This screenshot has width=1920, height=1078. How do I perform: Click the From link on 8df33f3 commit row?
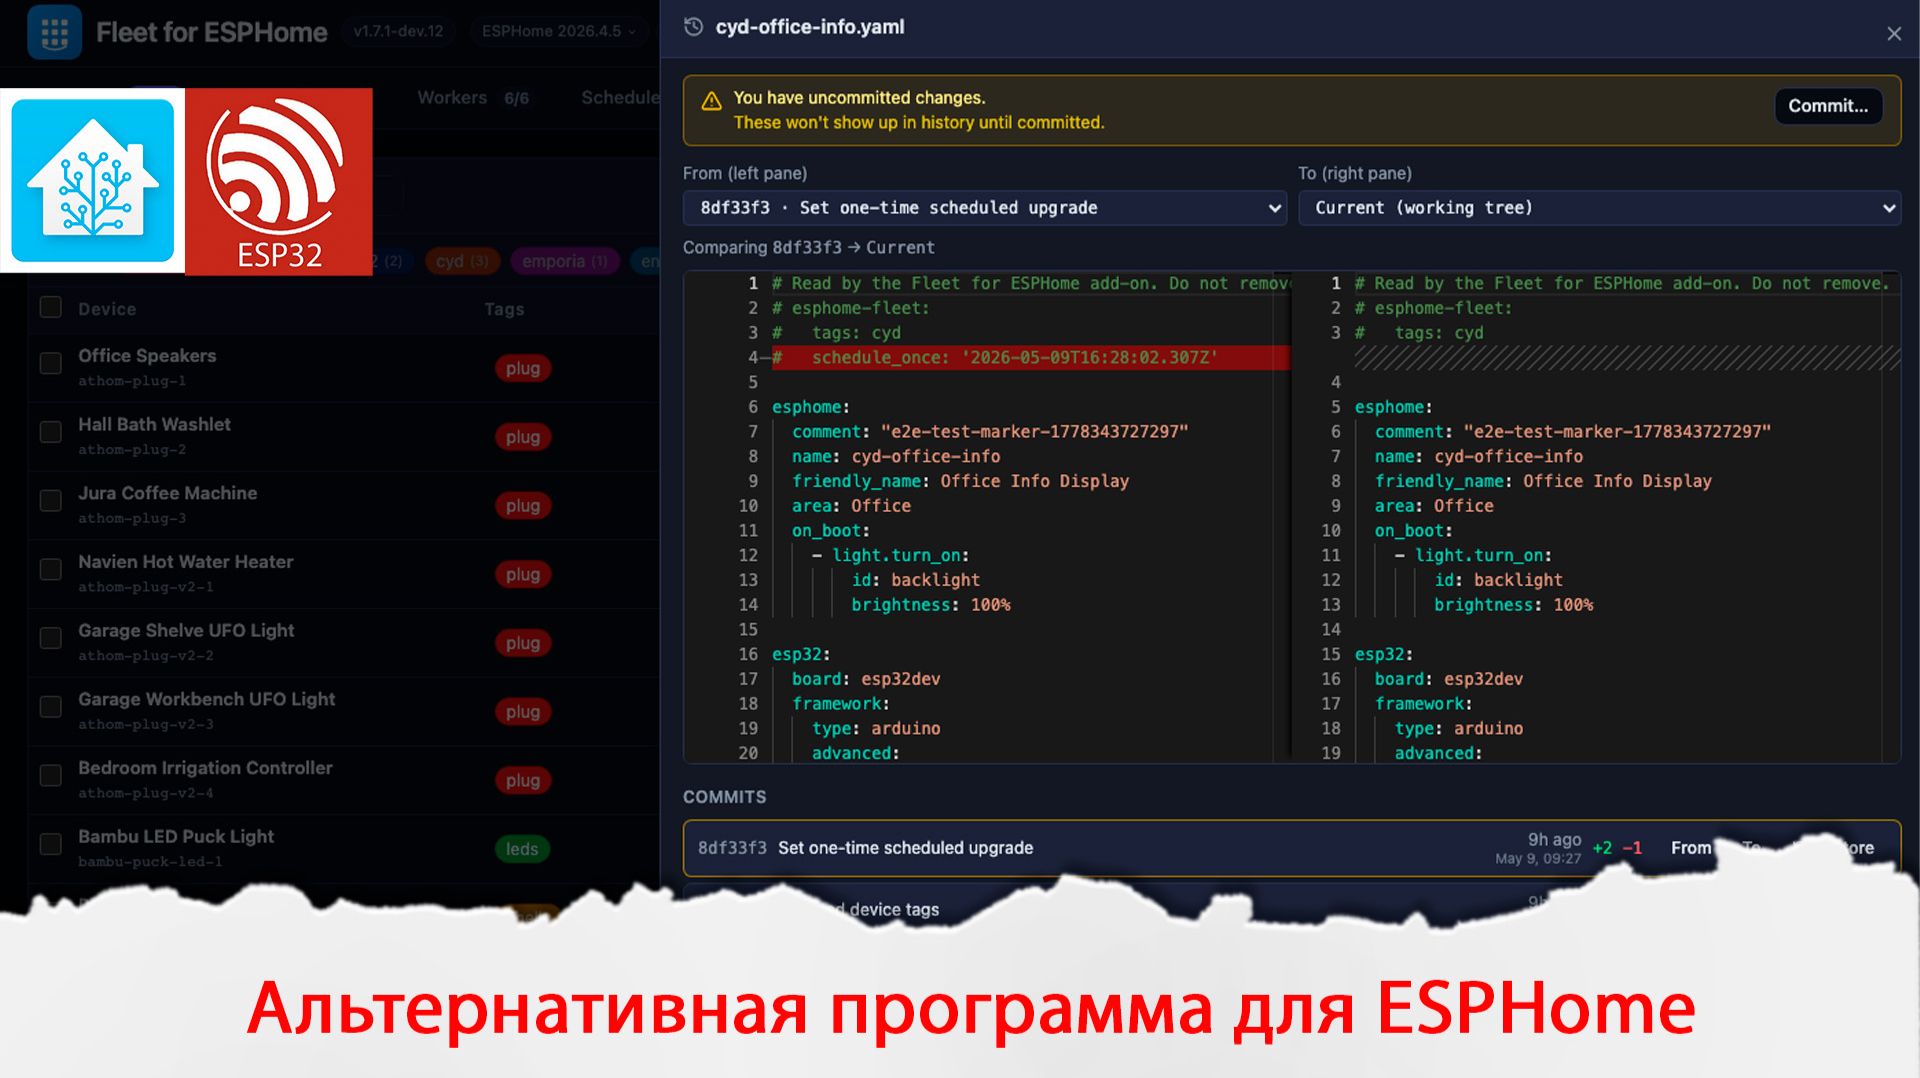1691,848
